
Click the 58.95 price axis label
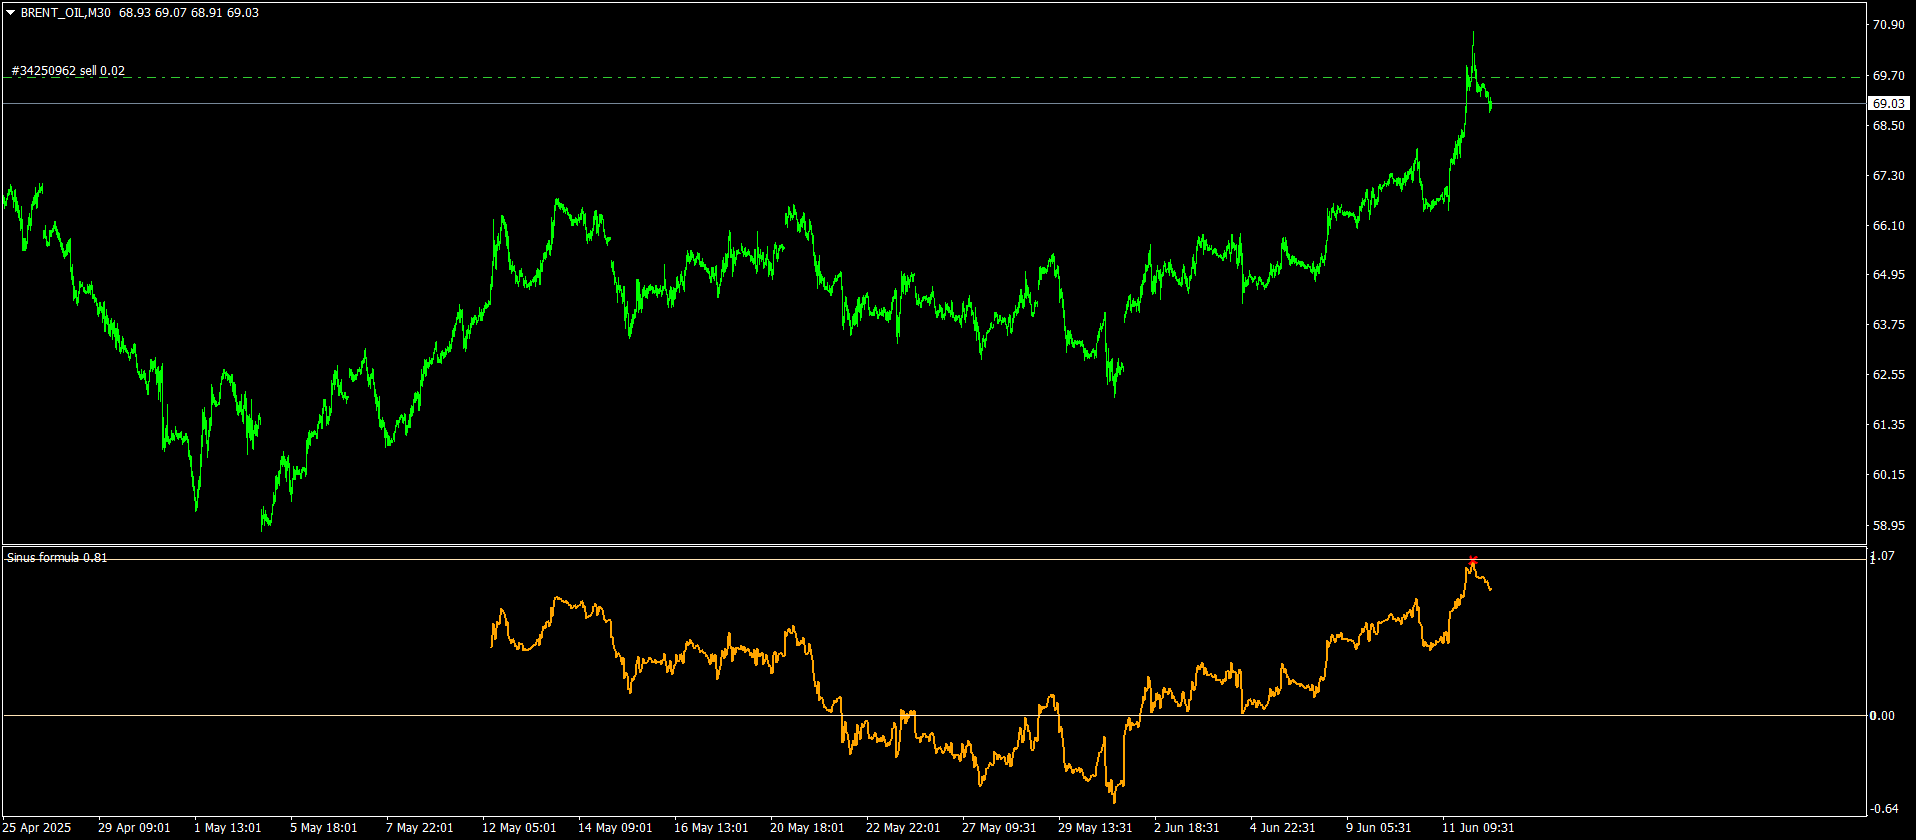[x=1888, y=526]
